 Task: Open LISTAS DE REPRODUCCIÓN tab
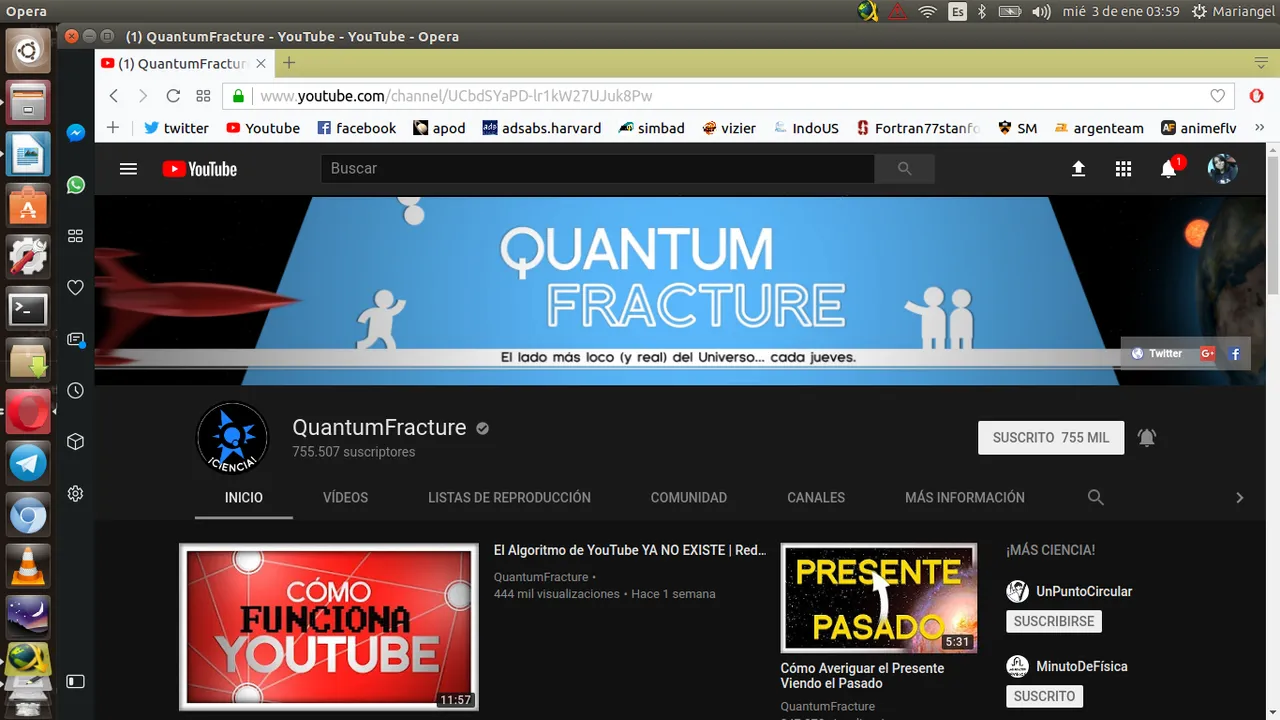pos(509,497)
